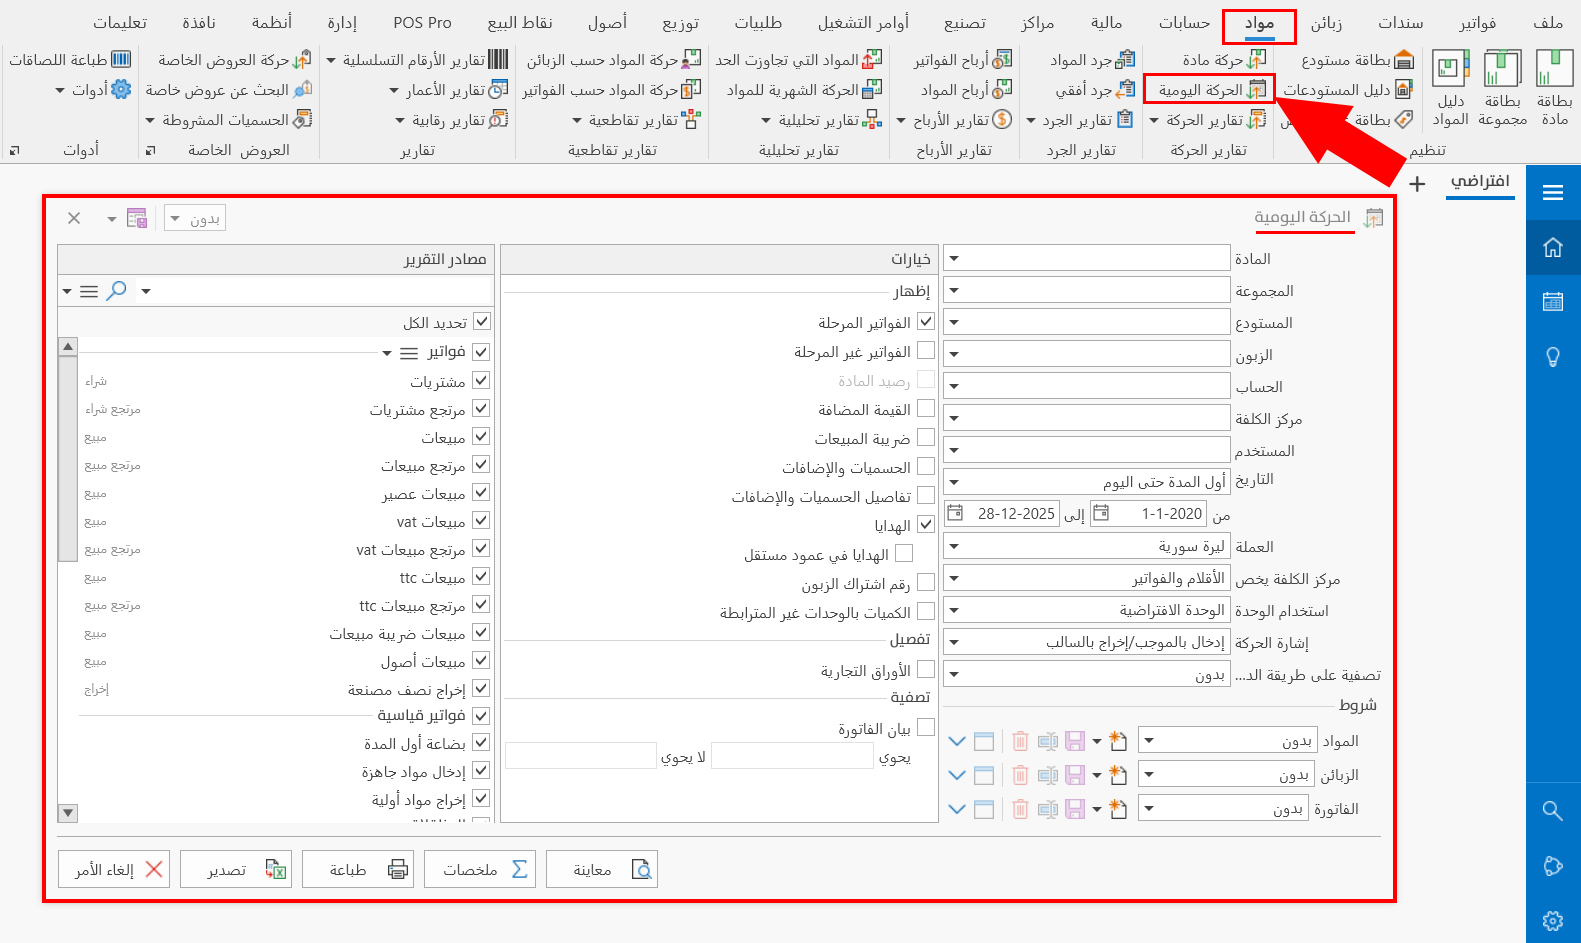
Task: Uncheck مشتريات in report sources
Action: coord(481,381)
